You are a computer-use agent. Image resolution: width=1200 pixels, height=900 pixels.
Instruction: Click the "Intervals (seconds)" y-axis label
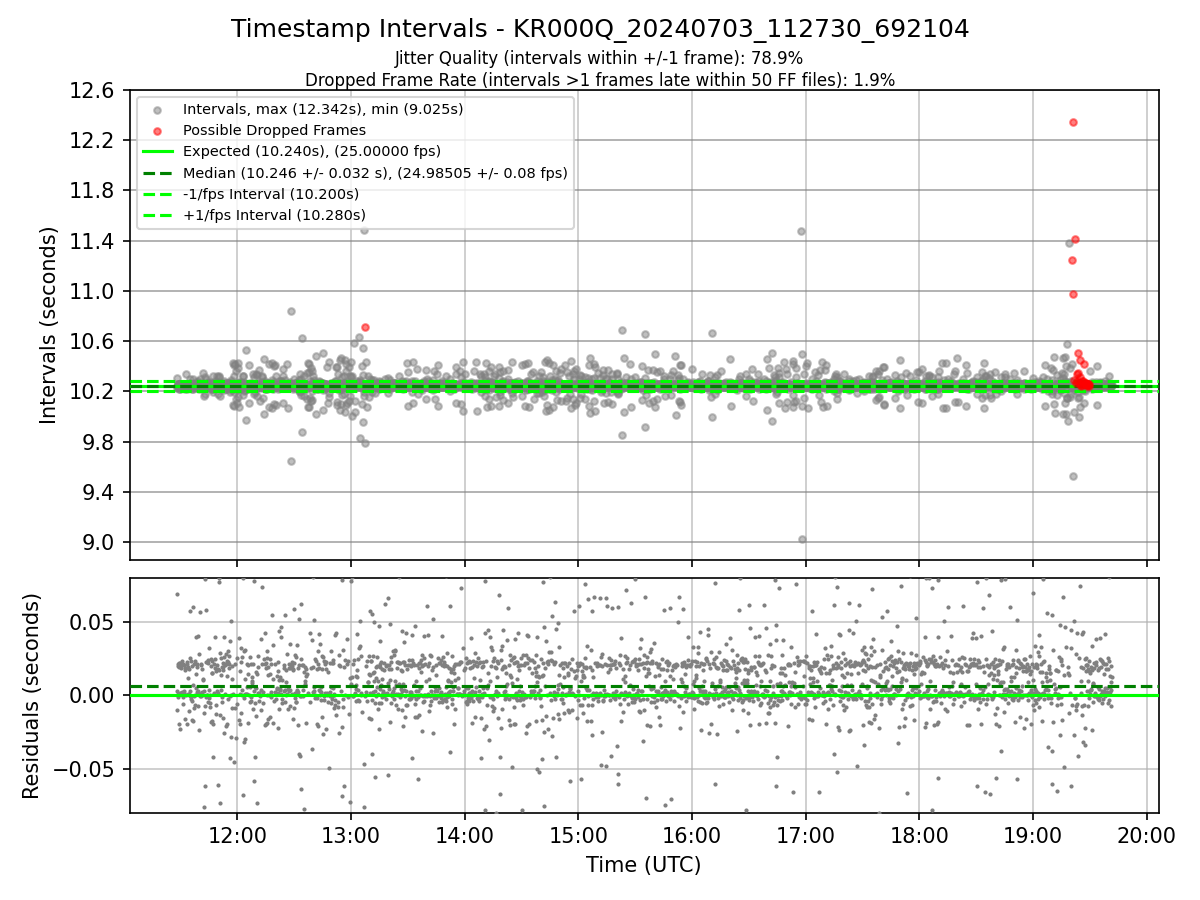coord(49,325)
